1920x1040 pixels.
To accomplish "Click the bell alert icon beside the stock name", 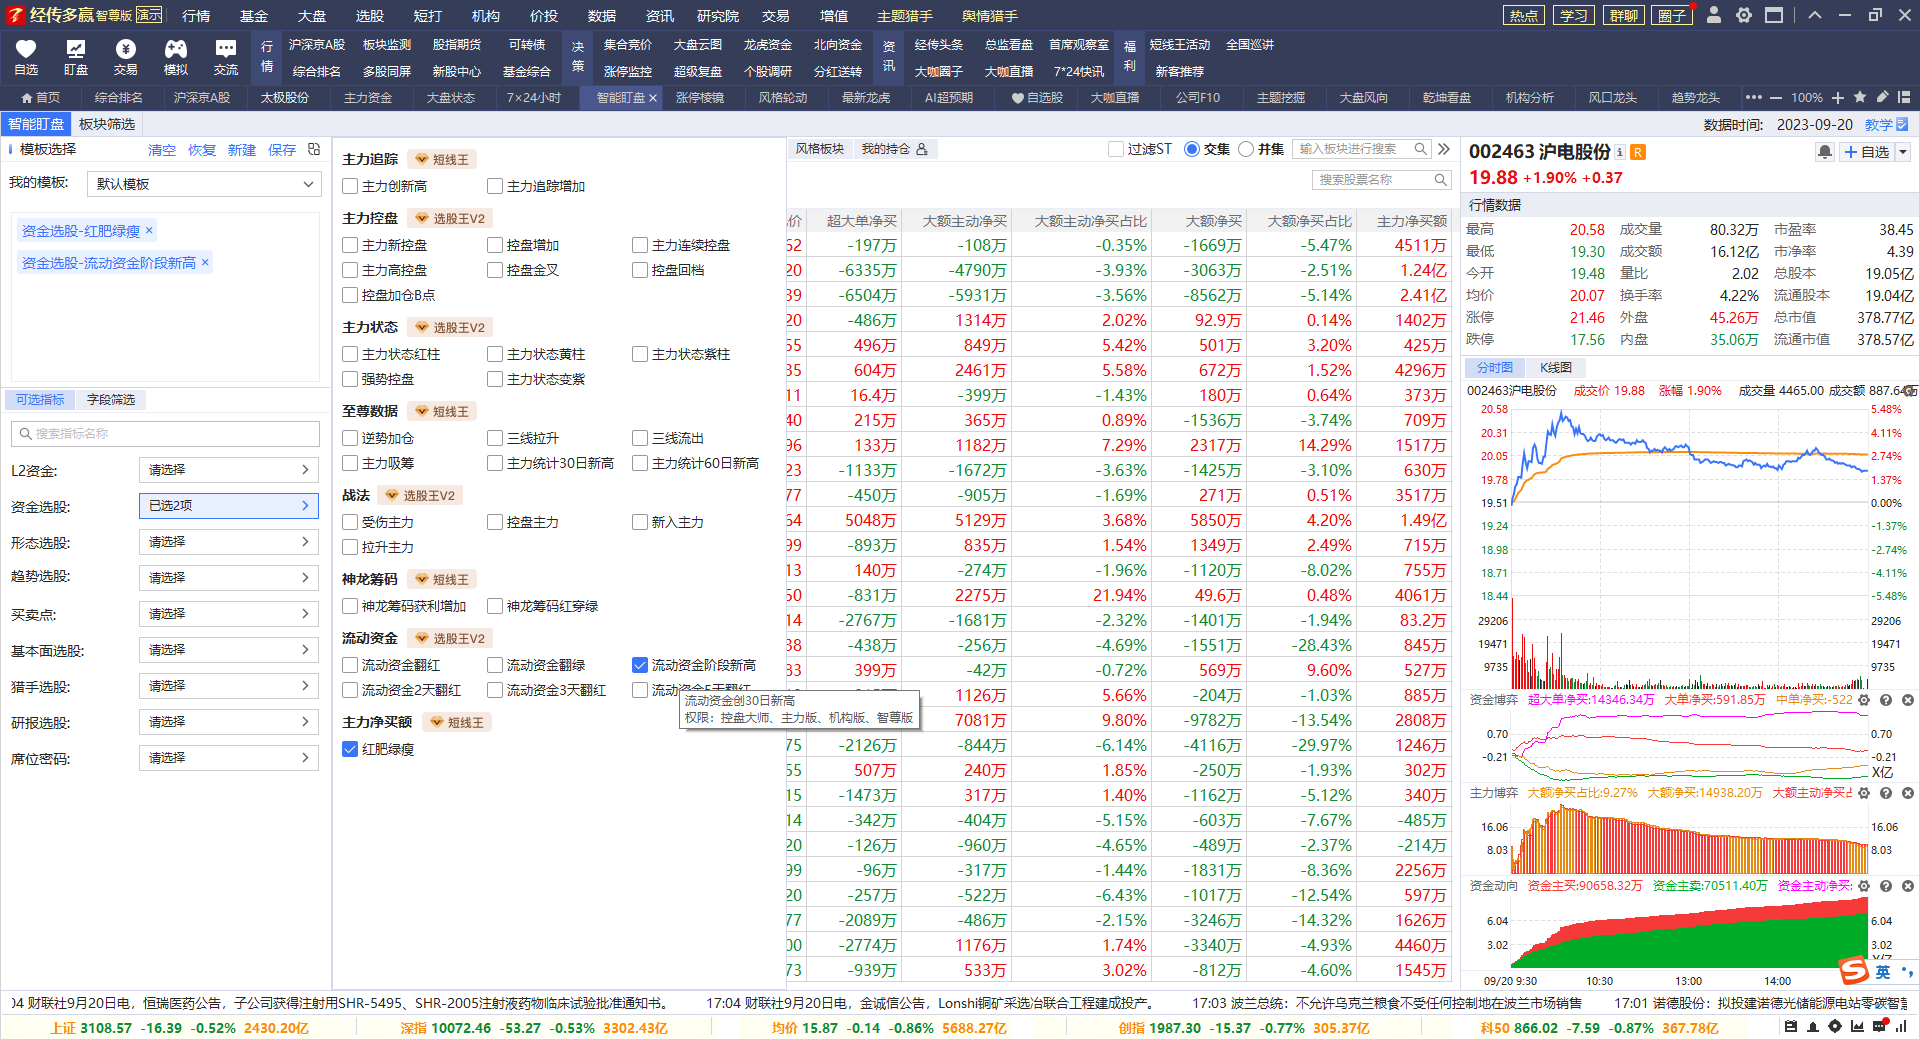I will pyautogui.click(x=1825, y=152).
